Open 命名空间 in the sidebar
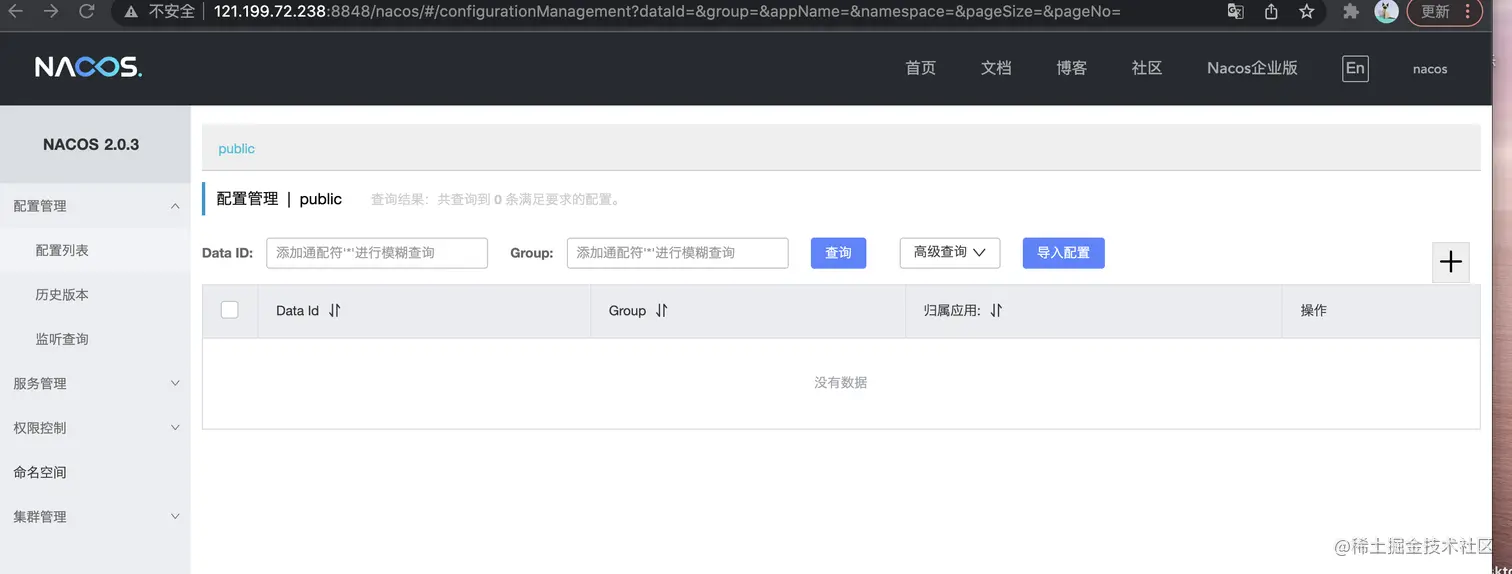The width and height of the screenshot is (1512, 574). point(40,472)
